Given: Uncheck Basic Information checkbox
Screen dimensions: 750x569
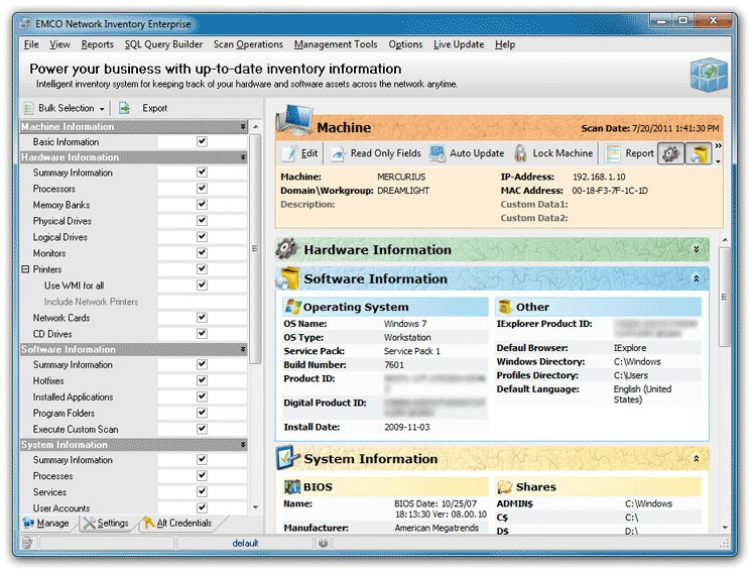Looking at the screenshot, I should click(202, 141).
